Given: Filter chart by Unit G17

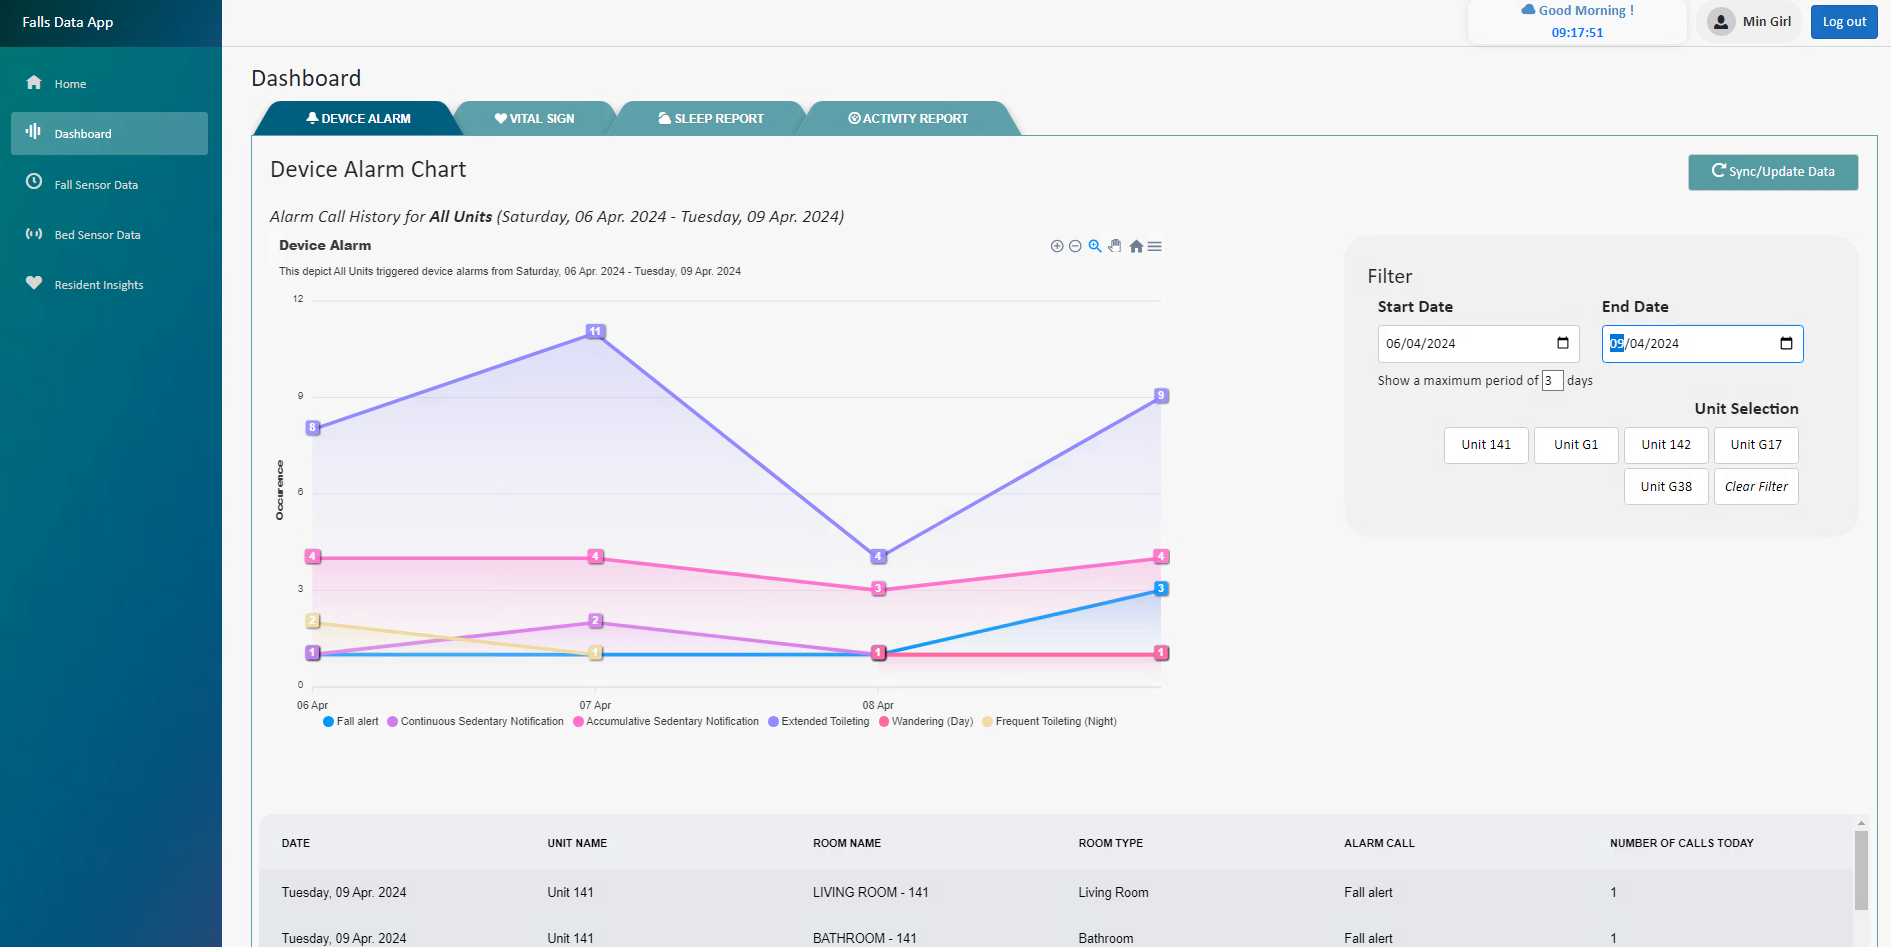Looking at the screenshot, I should click(1756, 445).
